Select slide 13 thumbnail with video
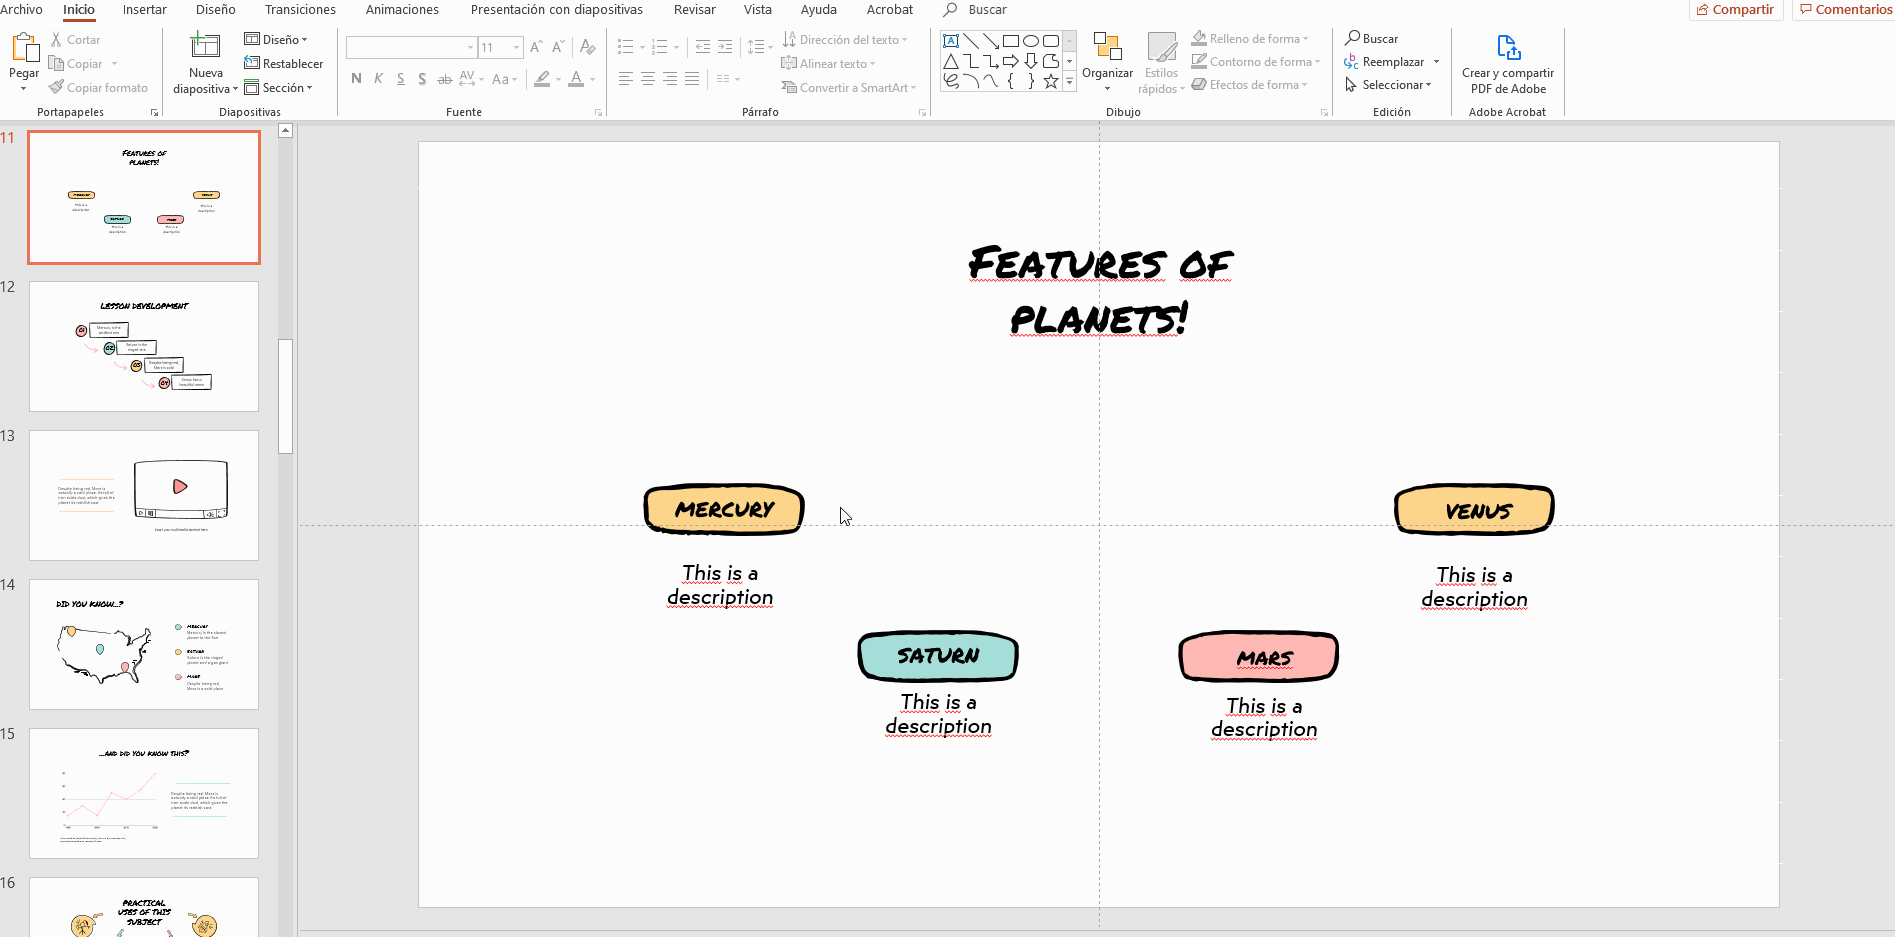This screenshot has height=937, width=1895. tap(144, 495)
